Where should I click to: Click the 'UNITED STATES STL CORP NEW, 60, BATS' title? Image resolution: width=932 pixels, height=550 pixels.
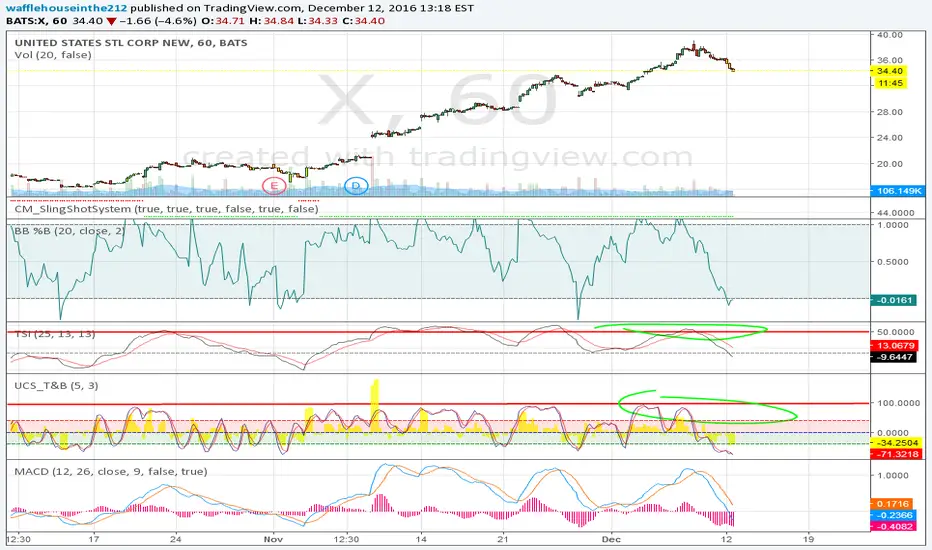pyautogui.click(x=131, y=43)
